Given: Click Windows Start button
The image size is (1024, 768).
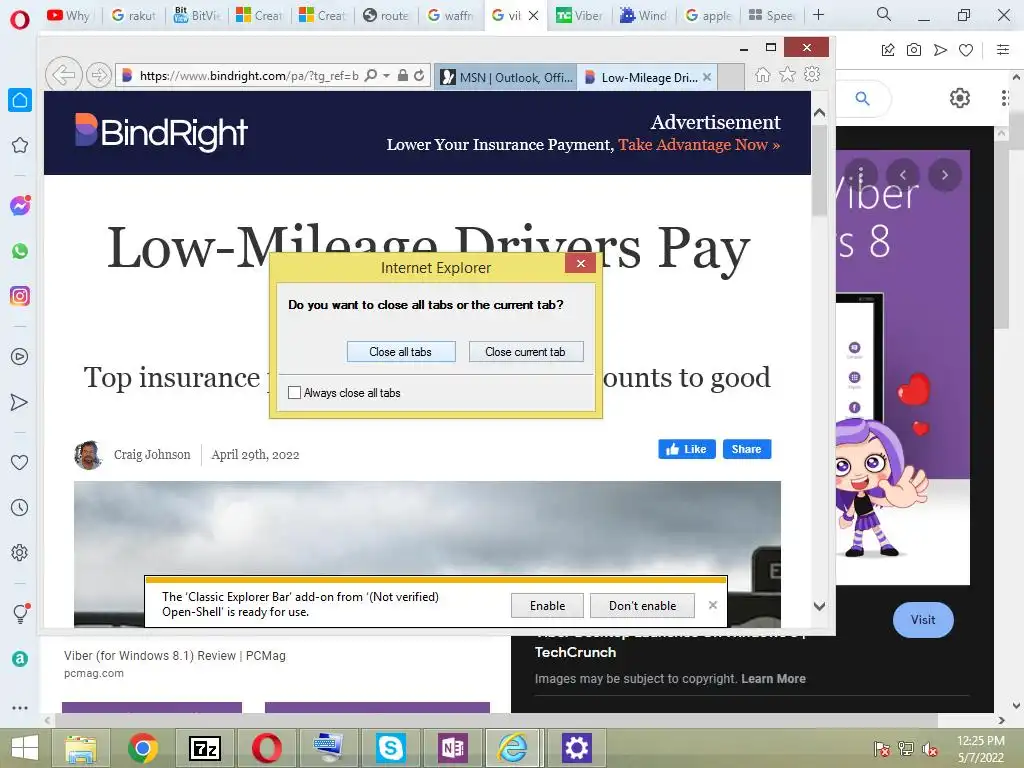Looking at the screenshot, I should pos(25,748).
